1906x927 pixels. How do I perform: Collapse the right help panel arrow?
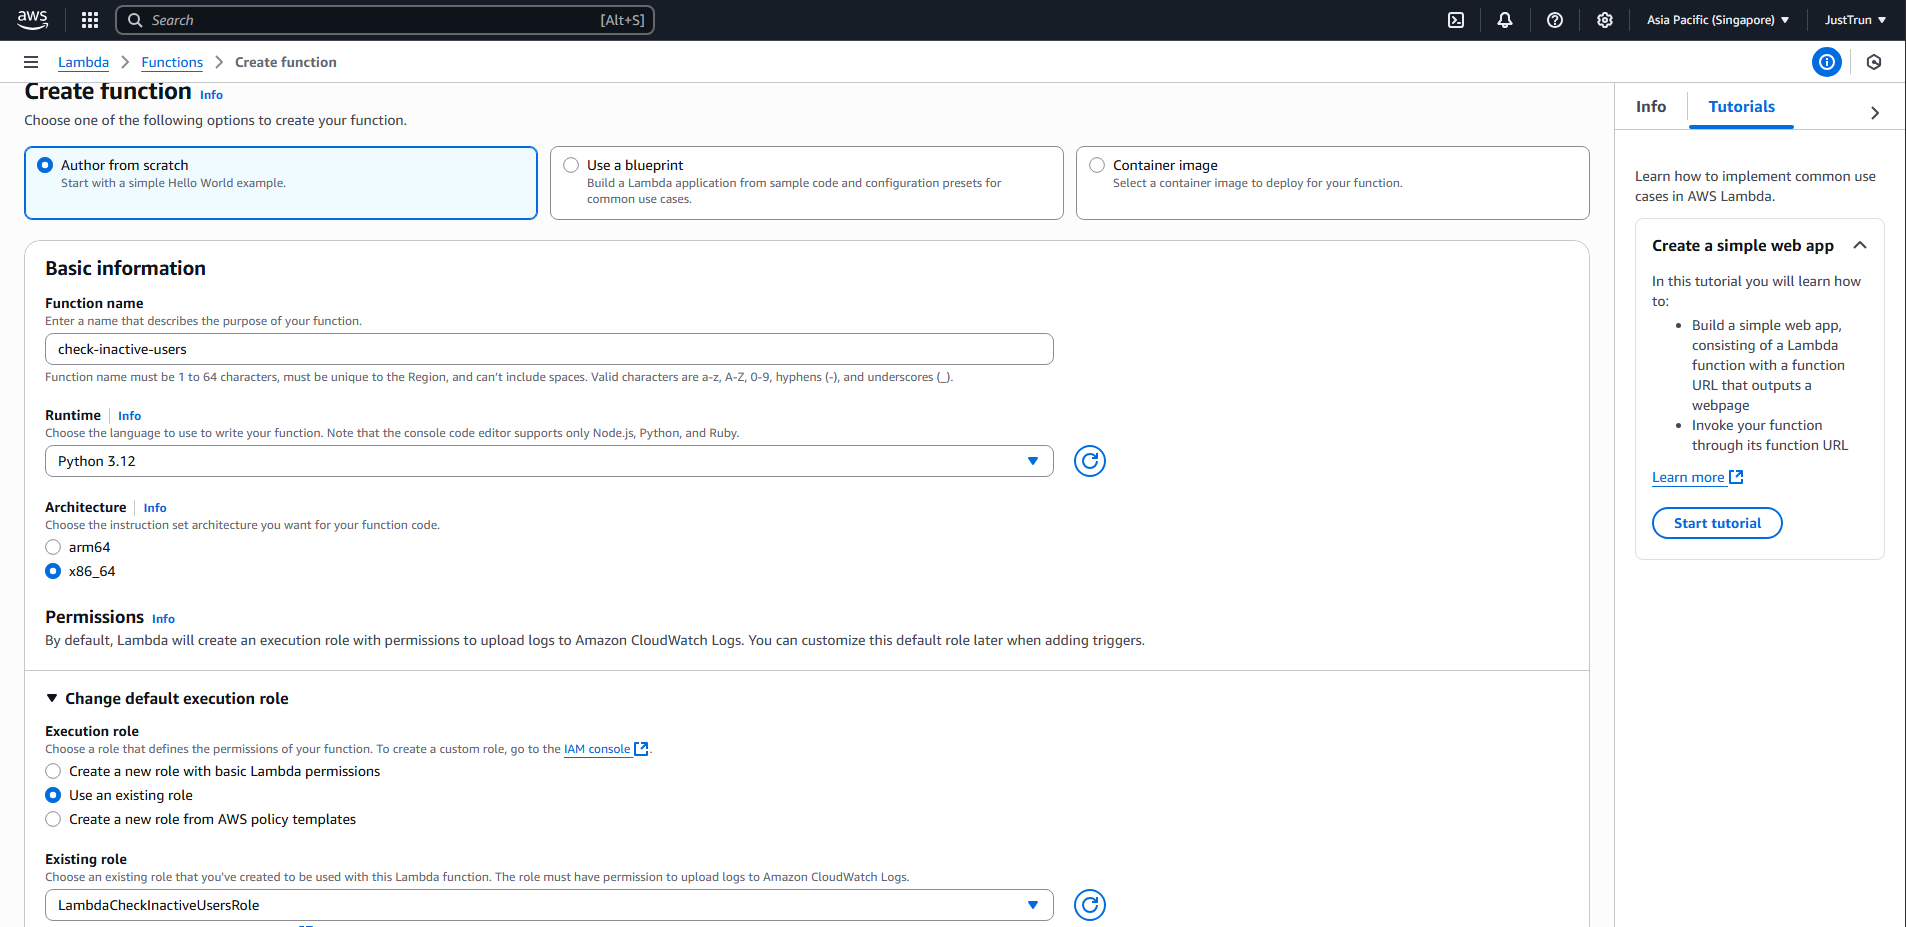[1875, 113]
